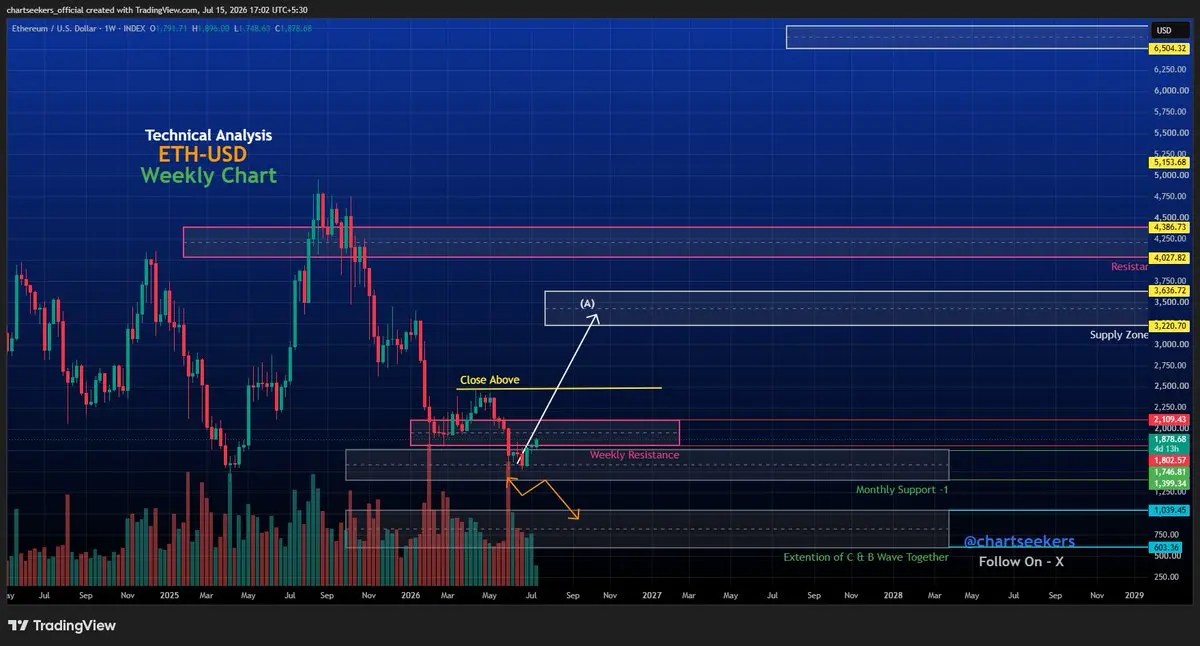1200x646 pixels.
Task: Click the 2028 label on the time axis
Action: tap(893, 595)
